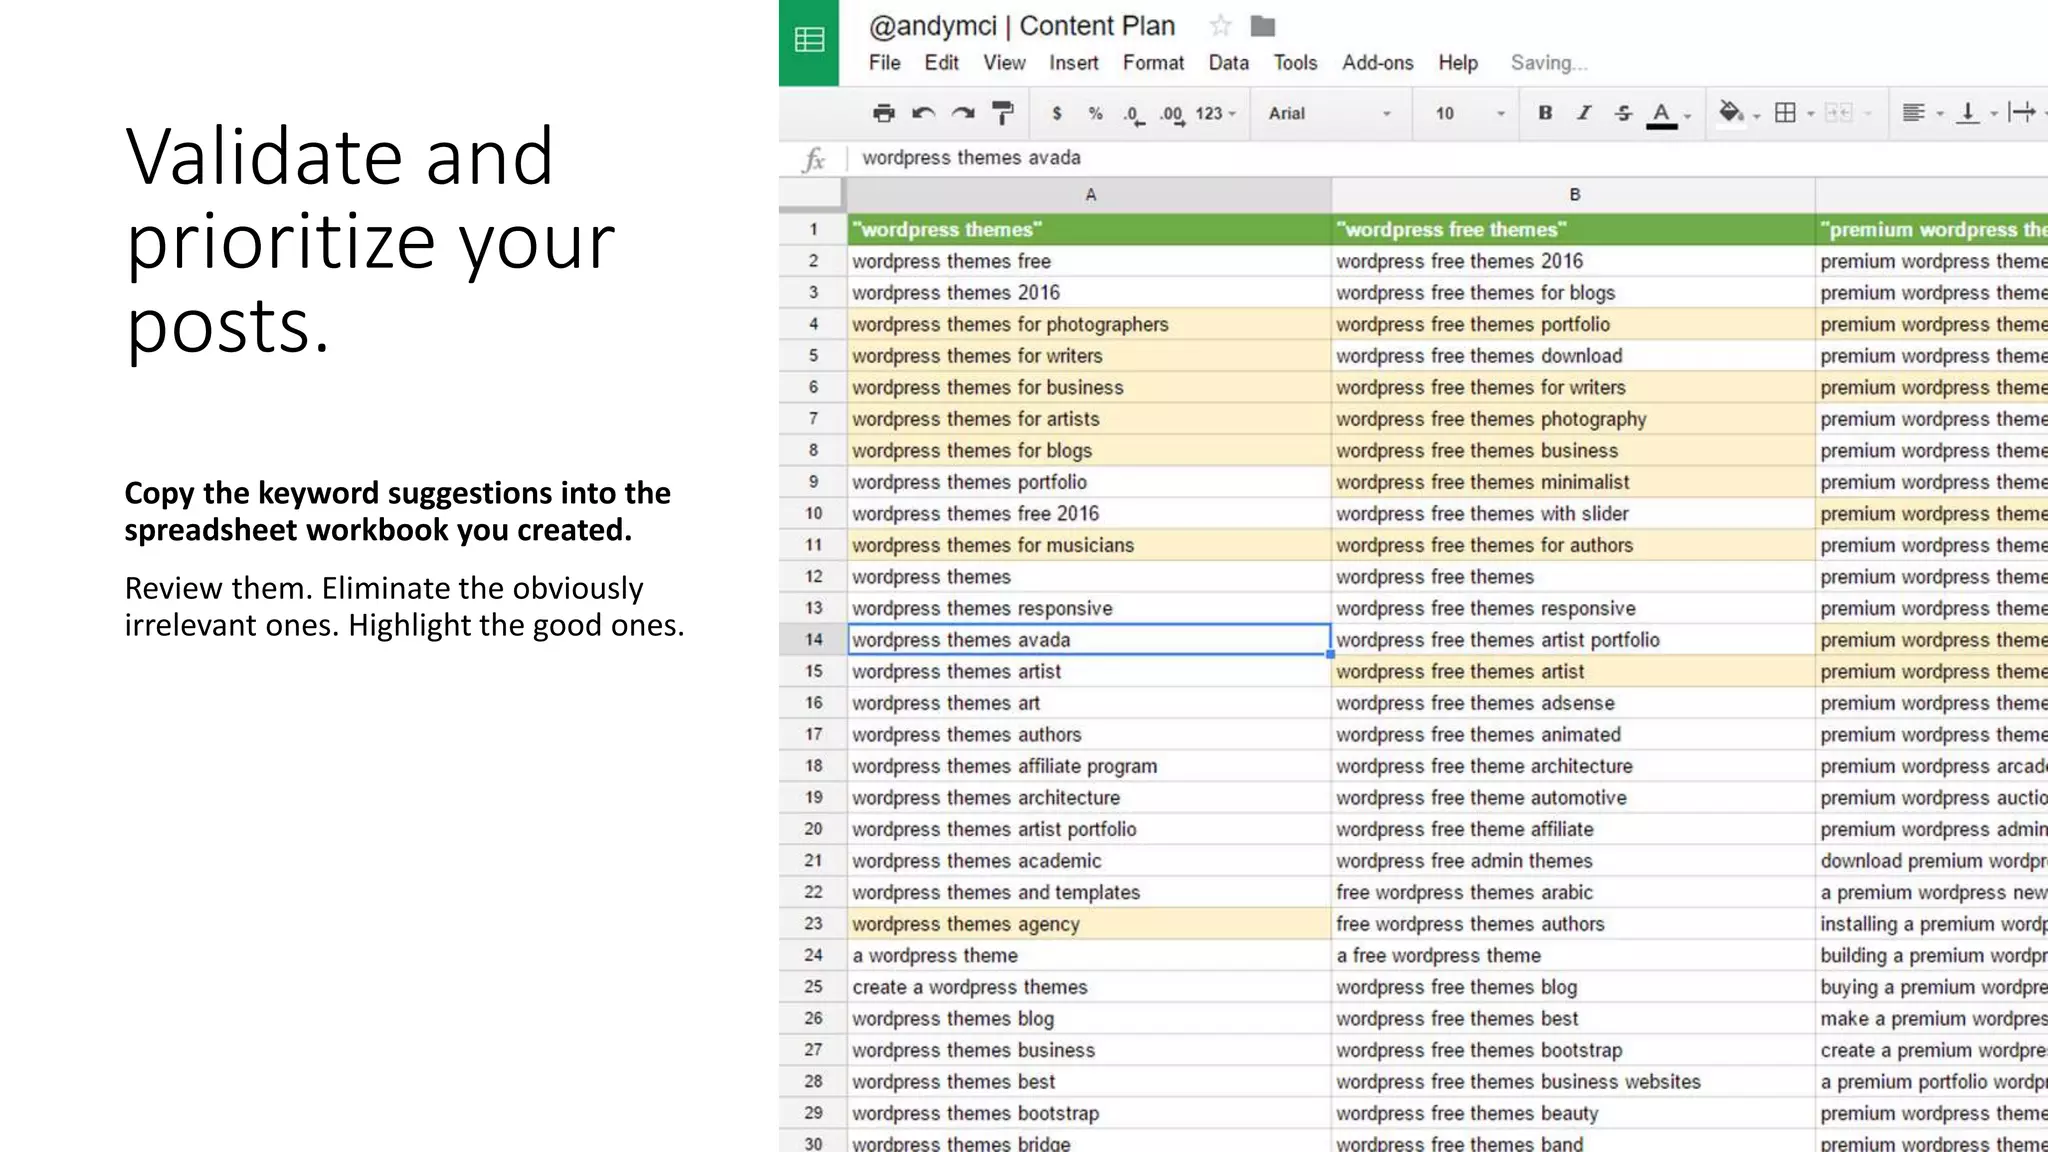Viewport: 2048px width, 1152px height.
Task: Open the Insert menu
Action: click(1073, 62)
